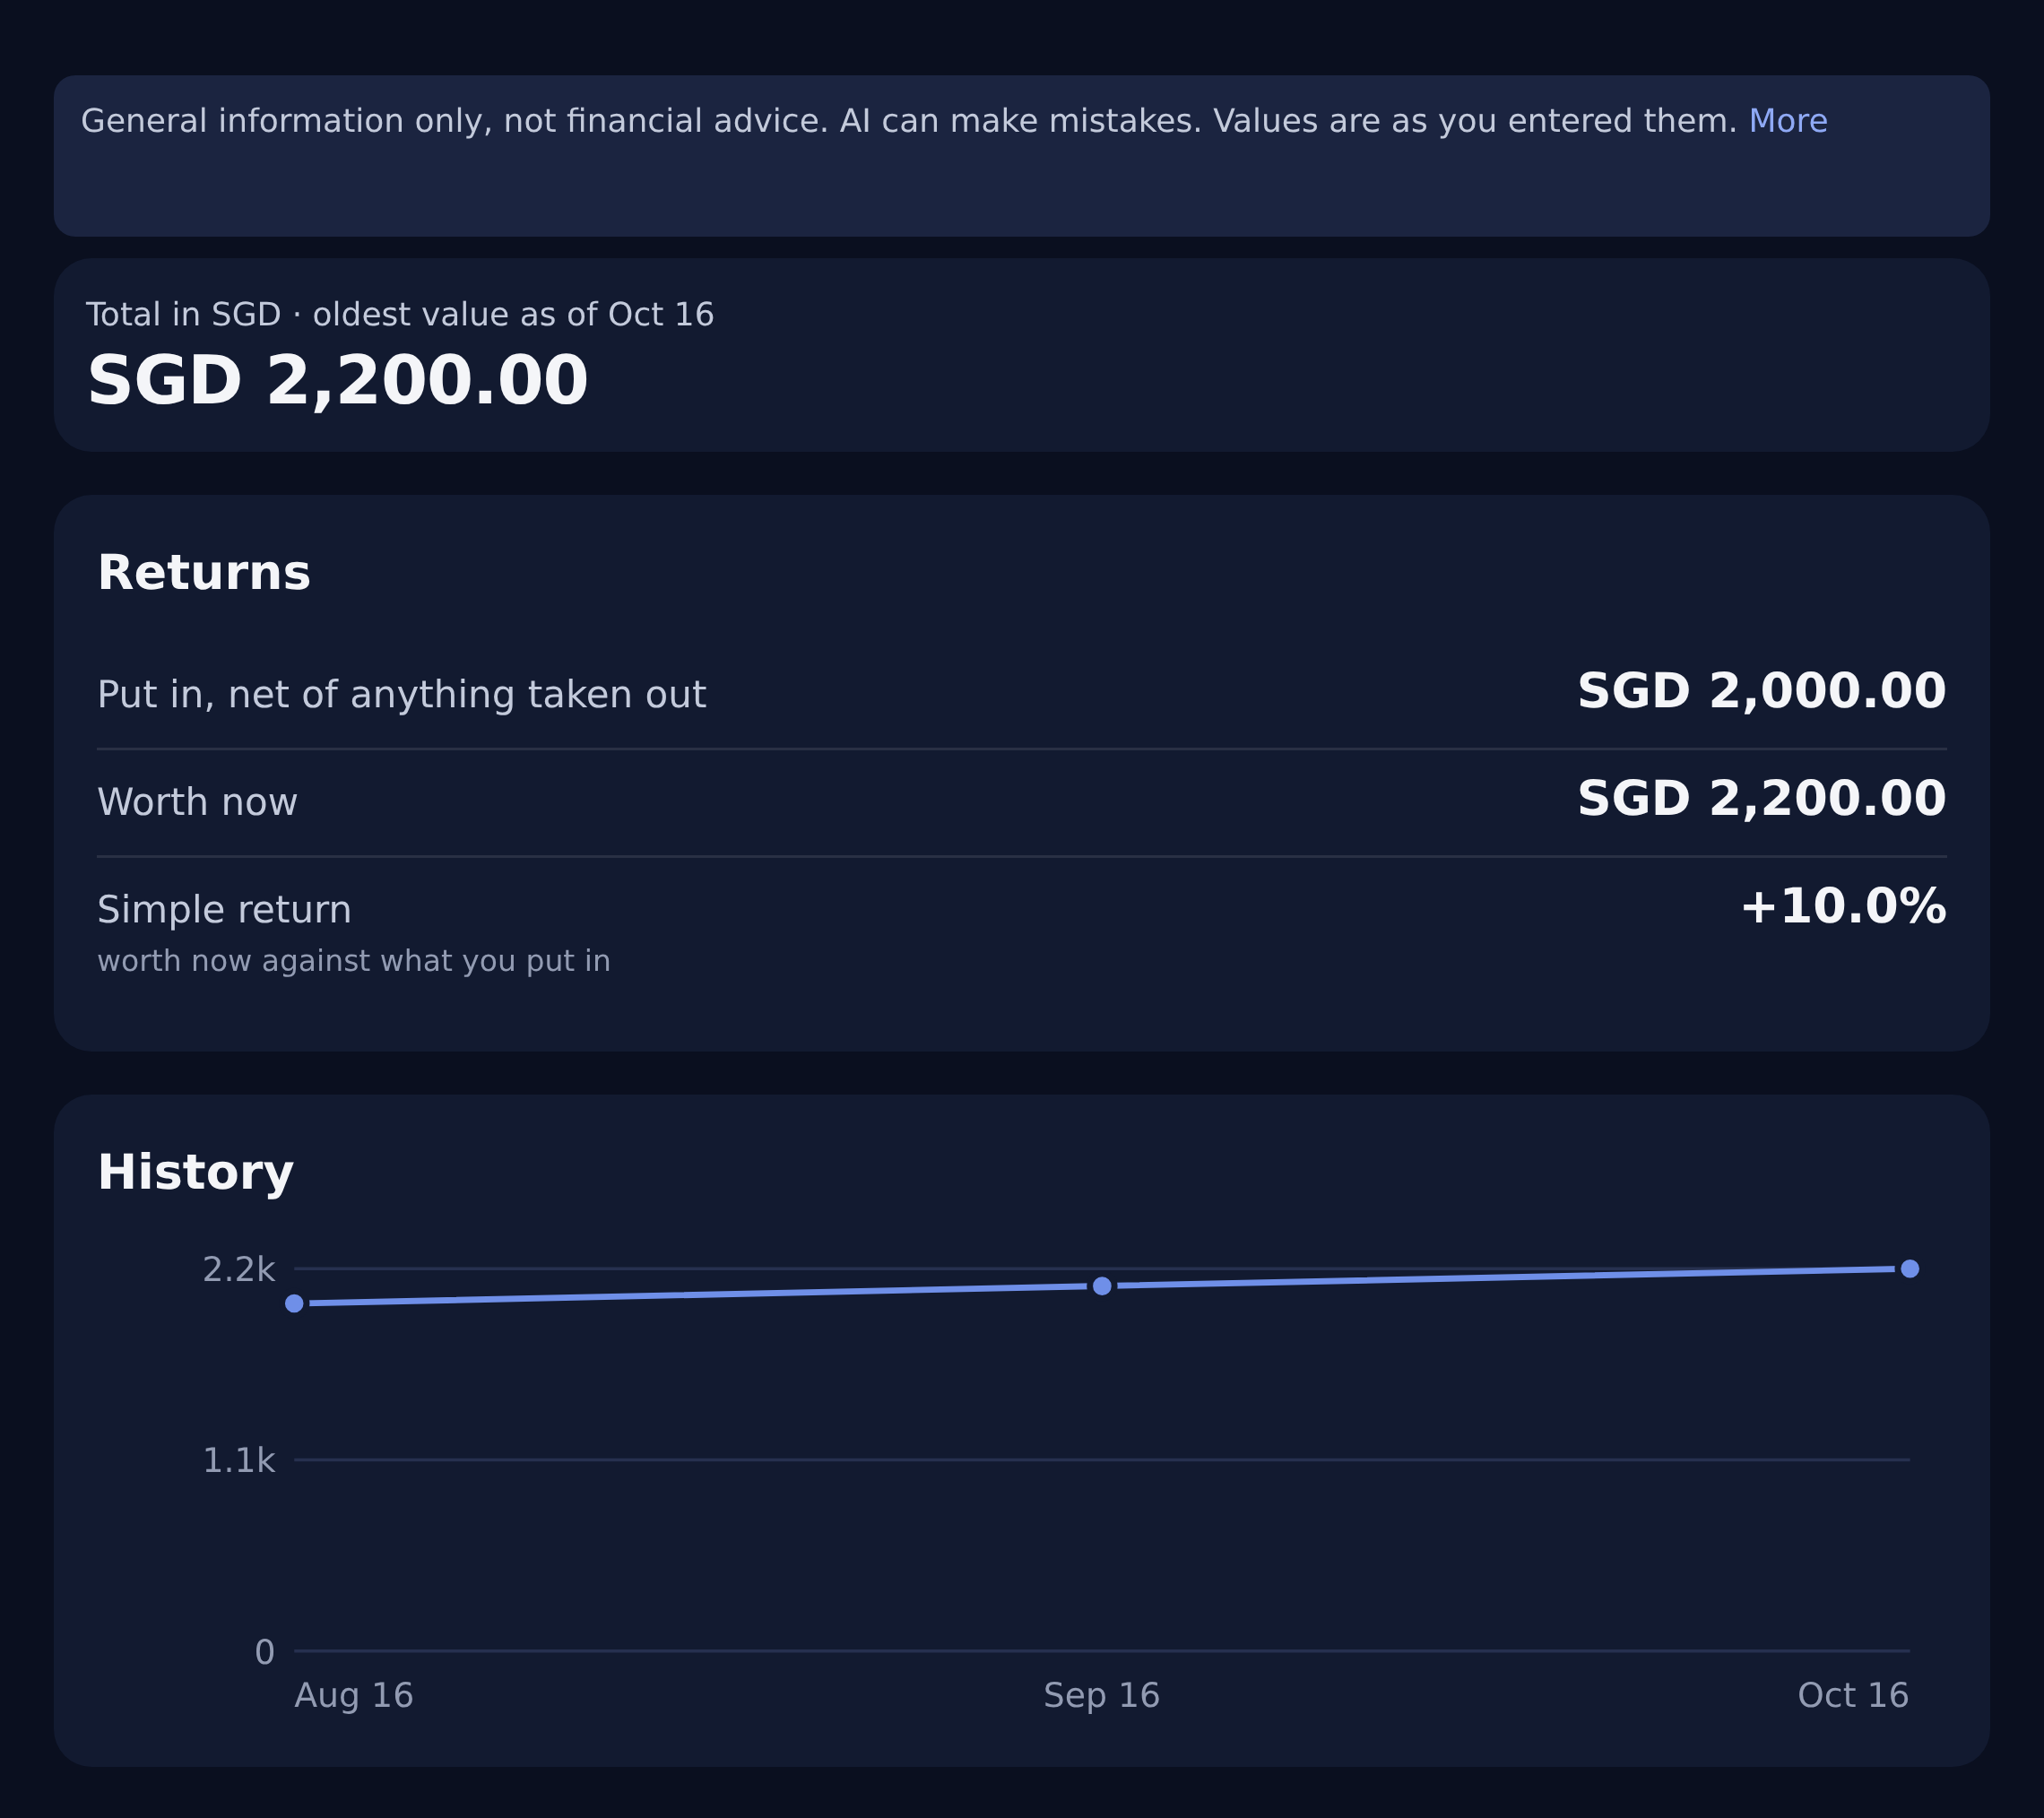Click 'Put in, net of anything taken out'
Viewport: 2044px width, 1818px height.
[x=402, y=695]
